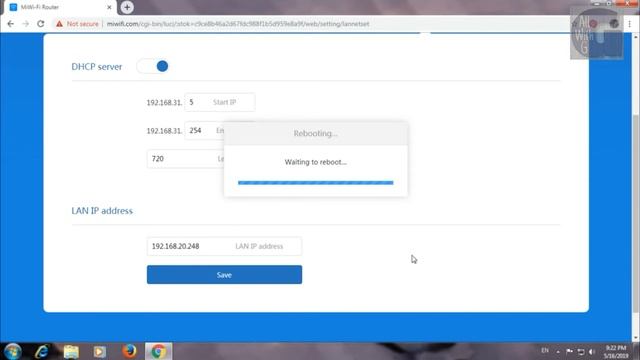Click the taskbar clock showing 9:22 PM

(616, 352)
